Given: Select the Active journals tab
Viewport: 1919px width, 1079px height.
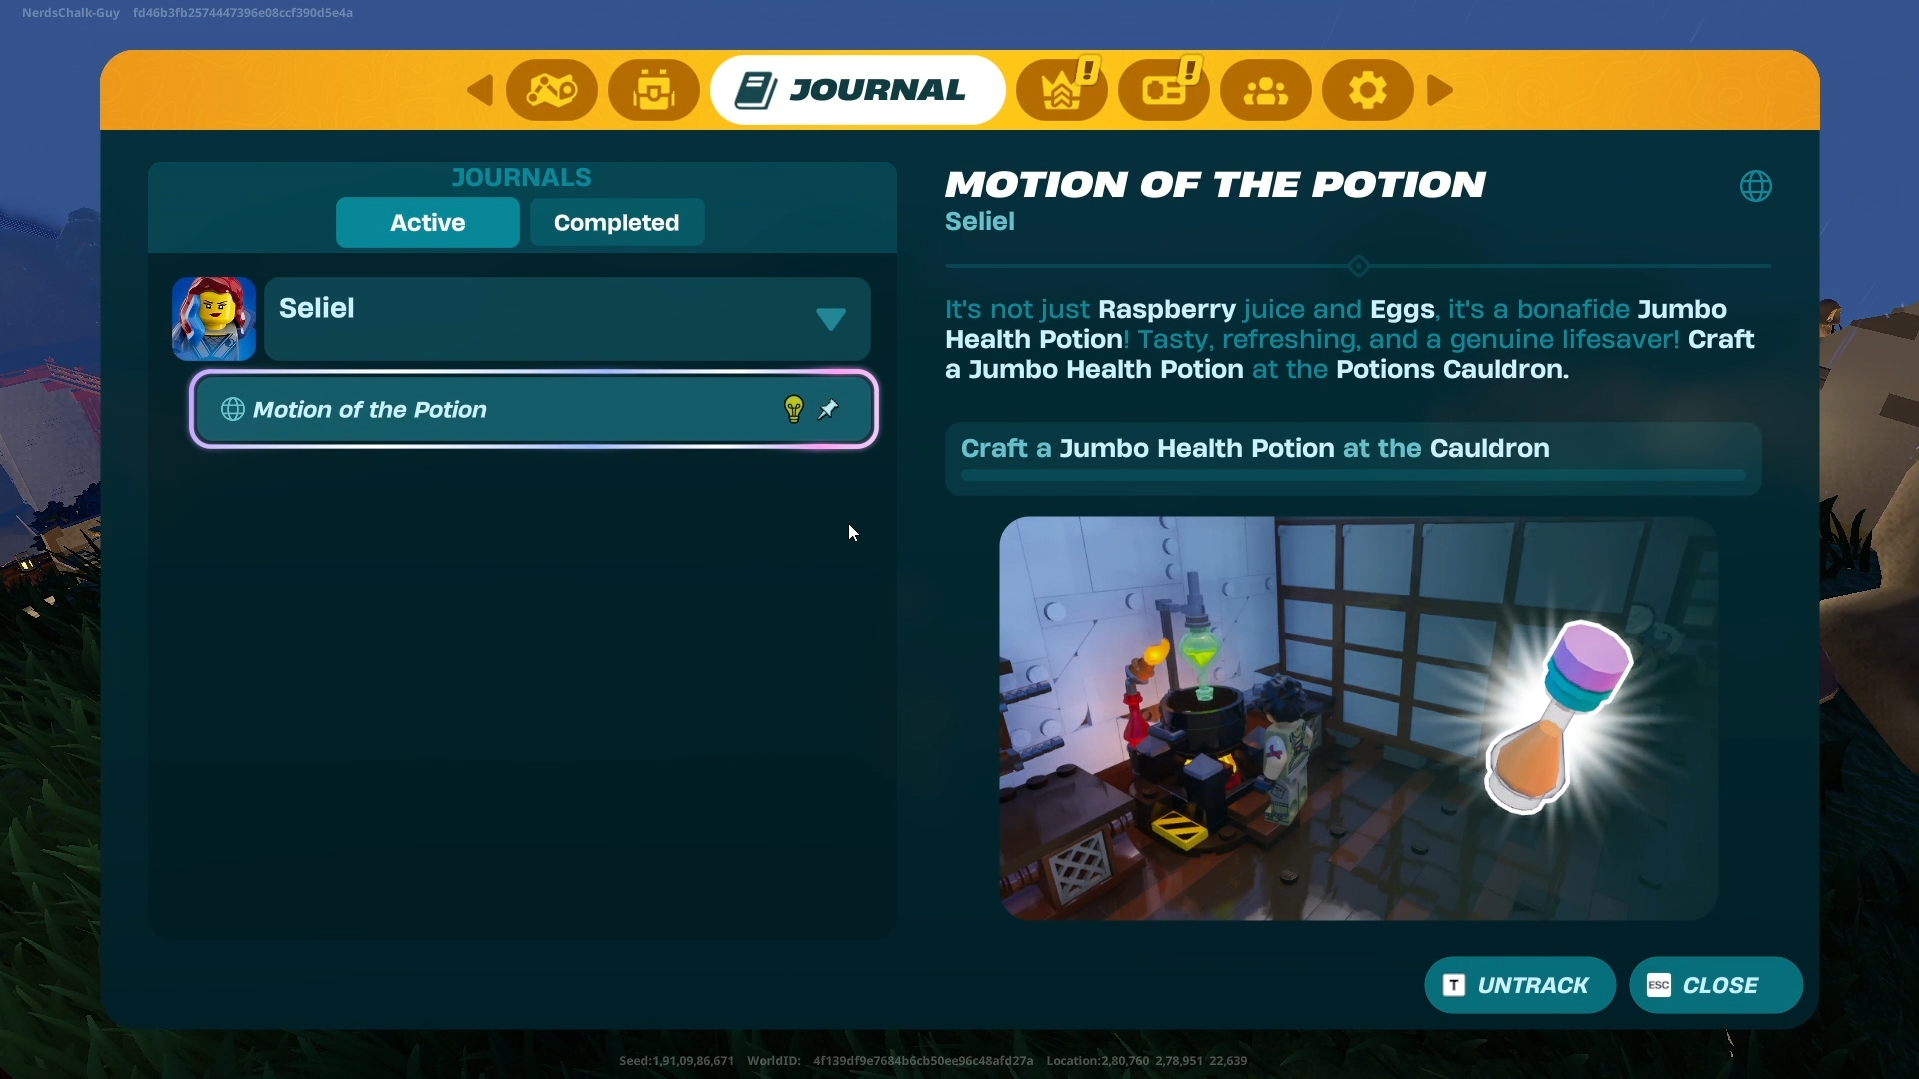Looking at the screenshot, I should click(x=427, y=223).
